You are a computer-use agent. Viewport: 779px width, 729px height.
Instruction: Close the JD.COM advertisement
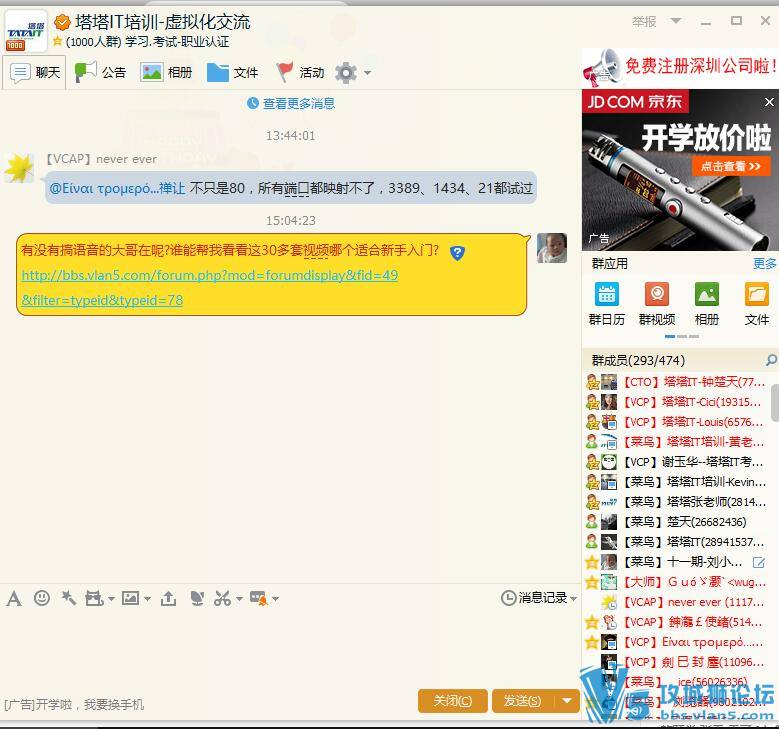(769, 102)
